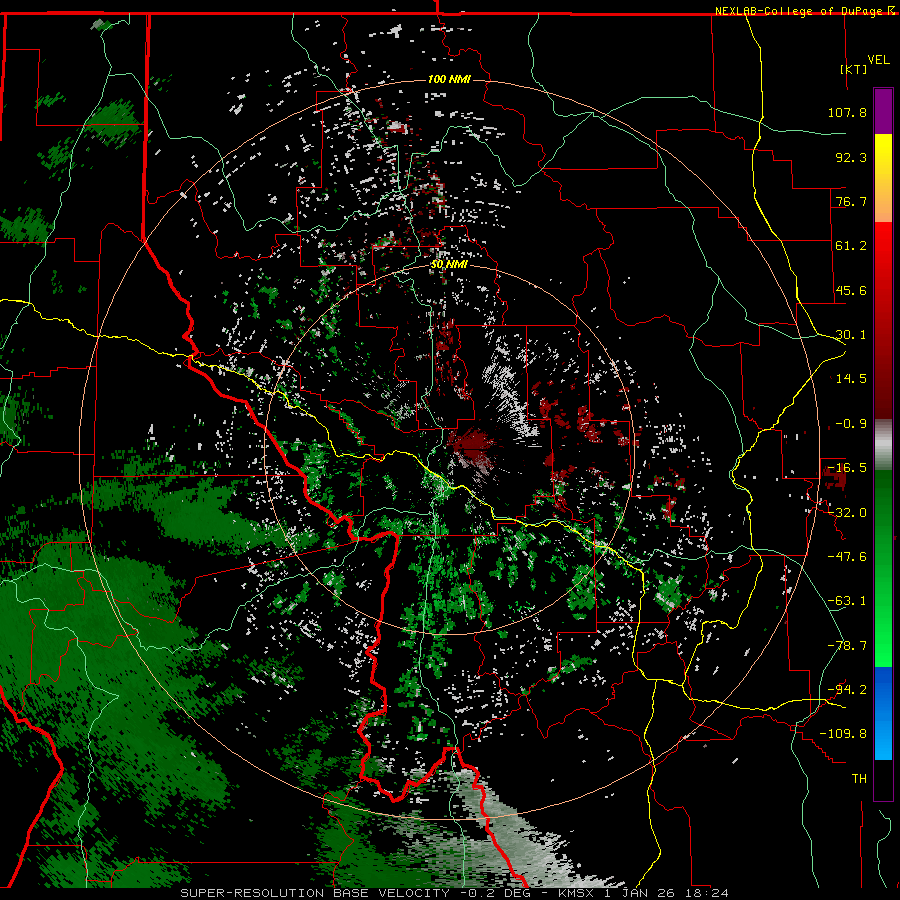
Task: Click the -47.6 legend value
Action: tap(847, 557)
